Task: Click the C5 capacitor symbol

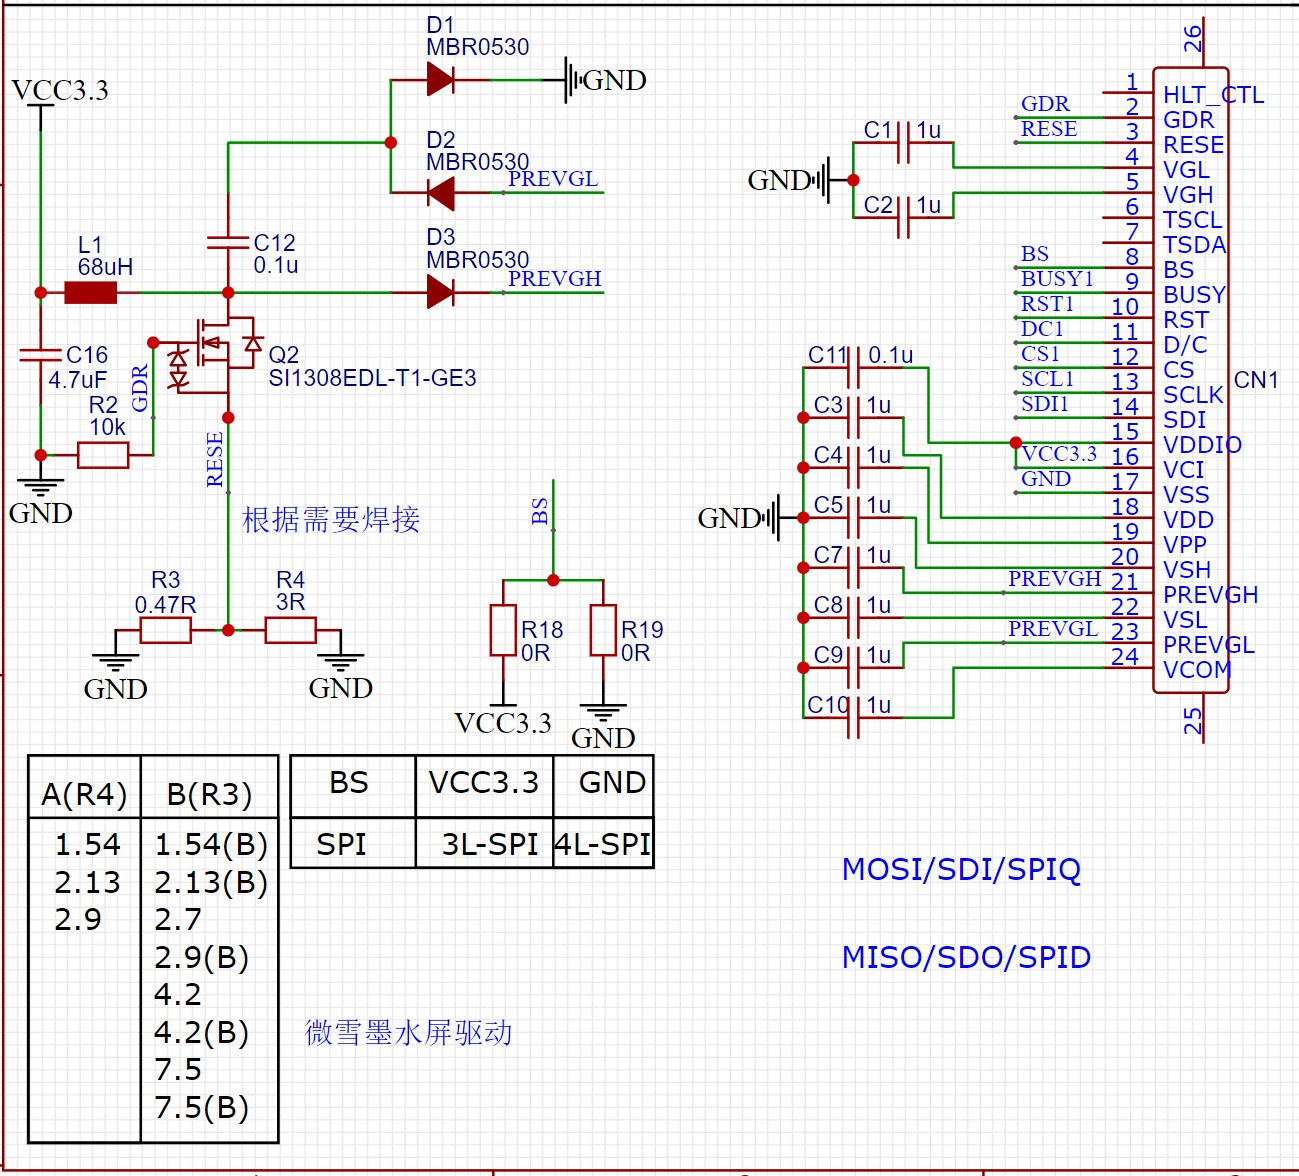Action: point(853,517)
